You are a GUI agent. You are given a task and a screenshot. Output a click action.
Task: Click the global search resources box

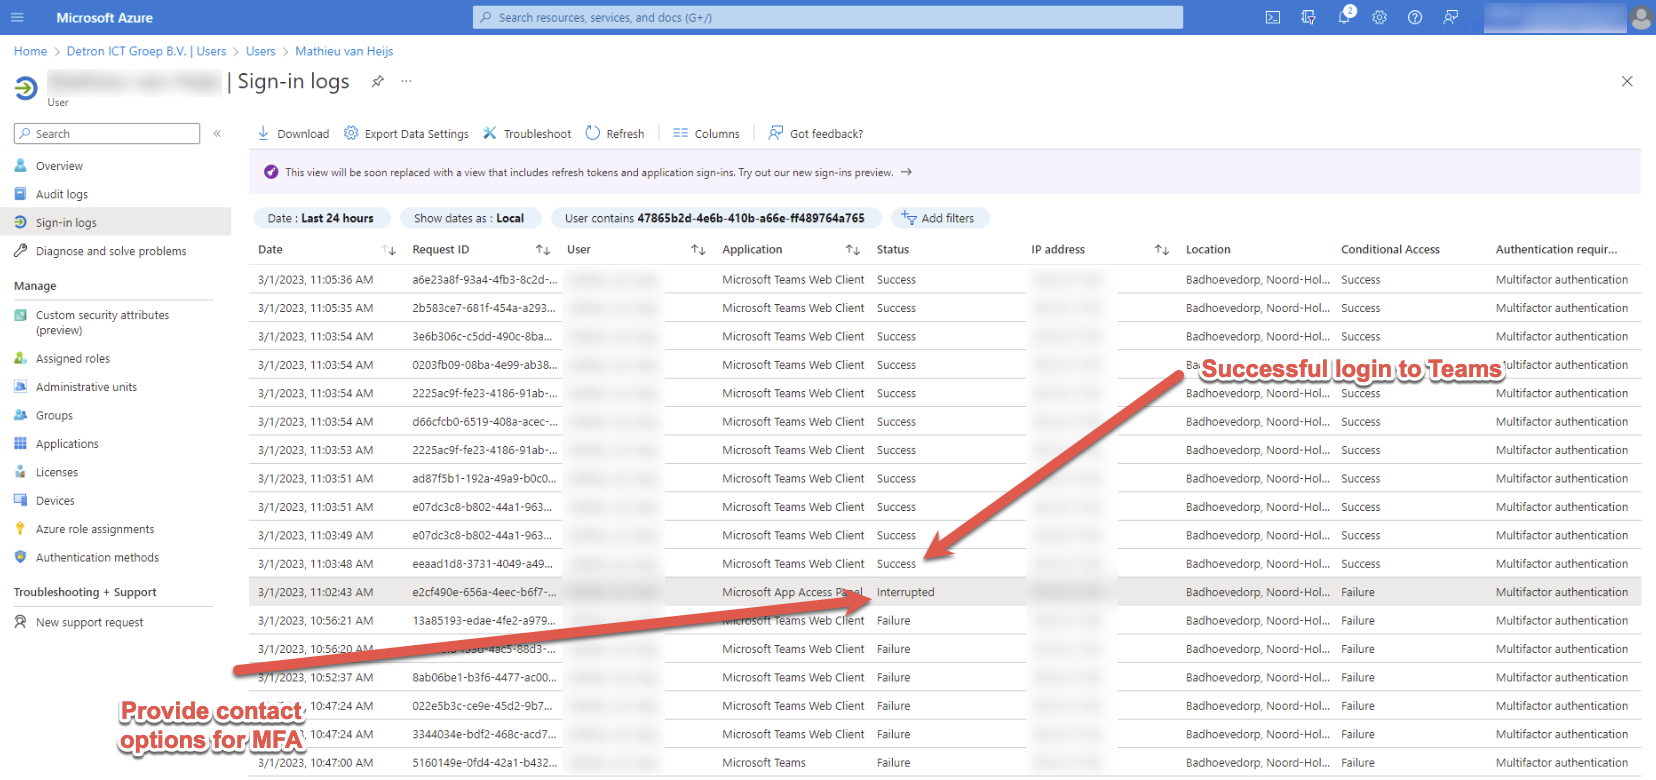coord(827,17)
